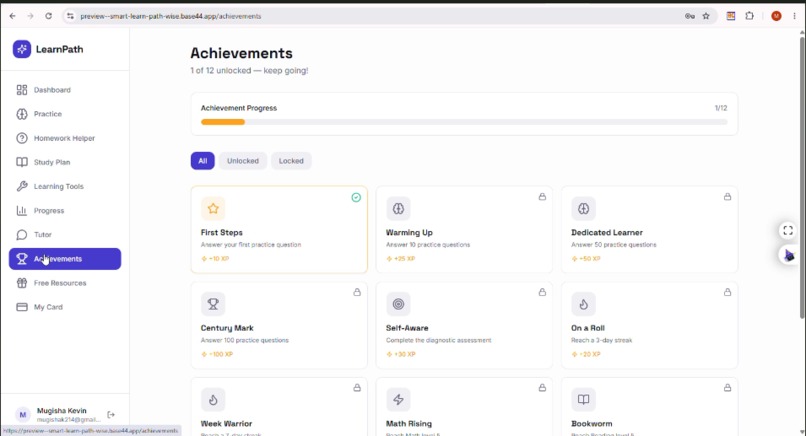Click the Warming Up brain icon
This screenshot has height=436, width=806.
click(x=398, y=208)
